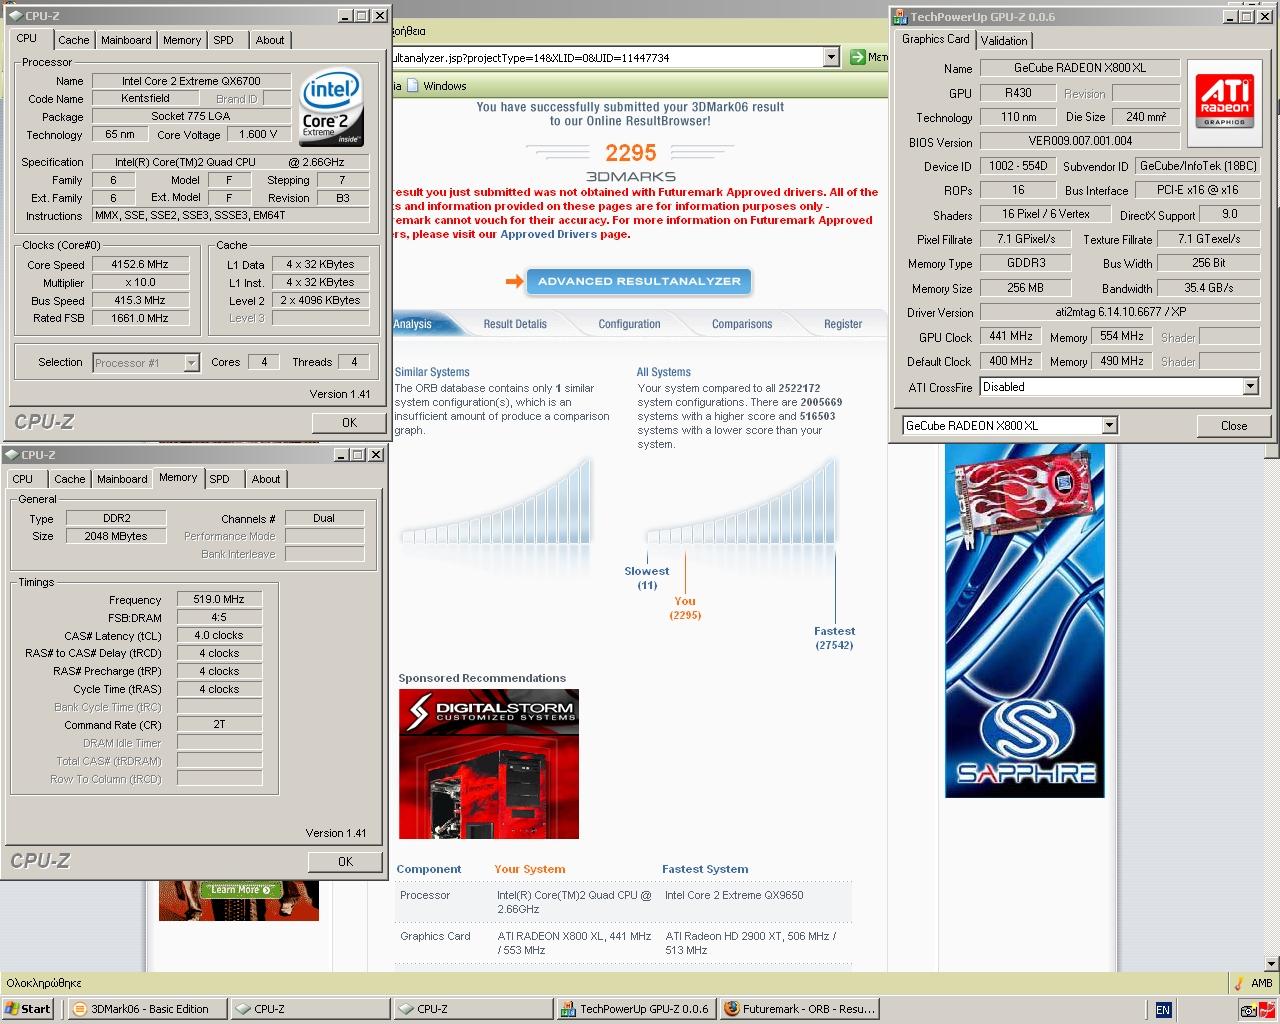Click the Driver Version field in GPU-Z
The width and height of the screenshot is (1280, 1024).
coord(1119,312)
